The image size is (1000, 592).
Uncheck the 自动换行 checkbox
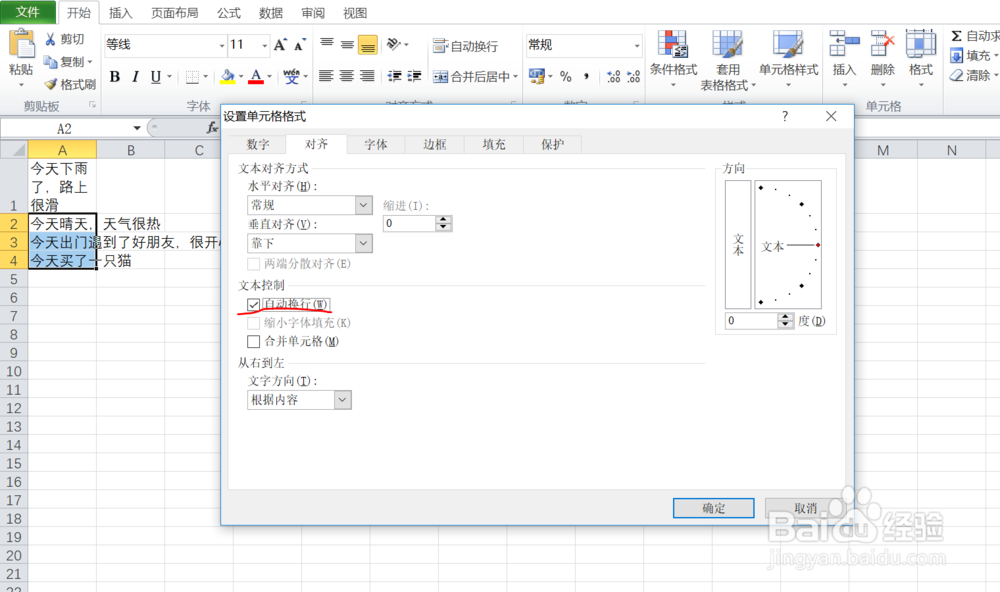[253, 304]
